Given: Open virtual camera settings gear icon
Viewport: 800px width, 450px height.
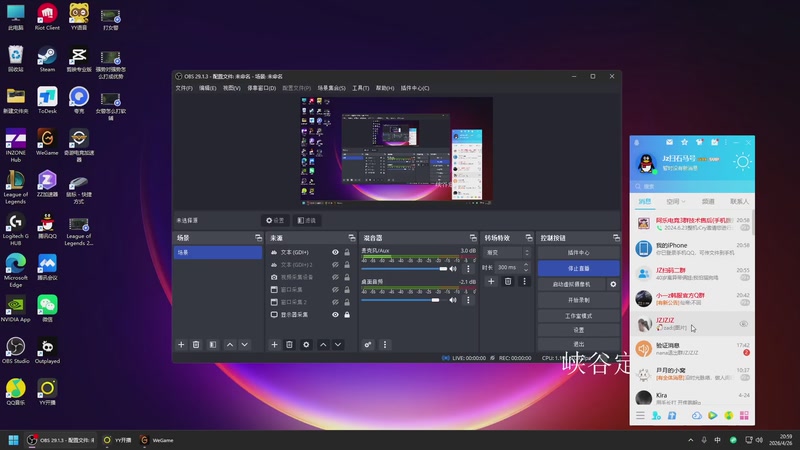Looking at the screenshot, I should (x=613, y=284).
